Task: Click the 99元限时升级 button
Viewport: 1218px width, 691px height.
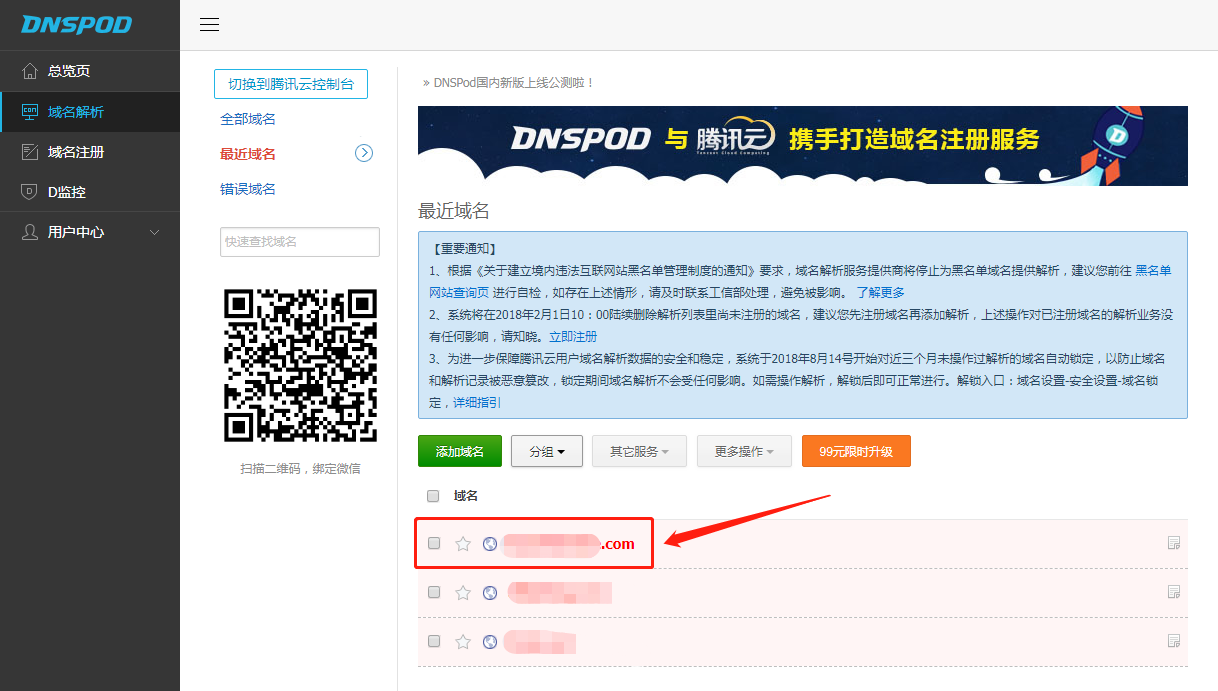Action: (856, 451)
